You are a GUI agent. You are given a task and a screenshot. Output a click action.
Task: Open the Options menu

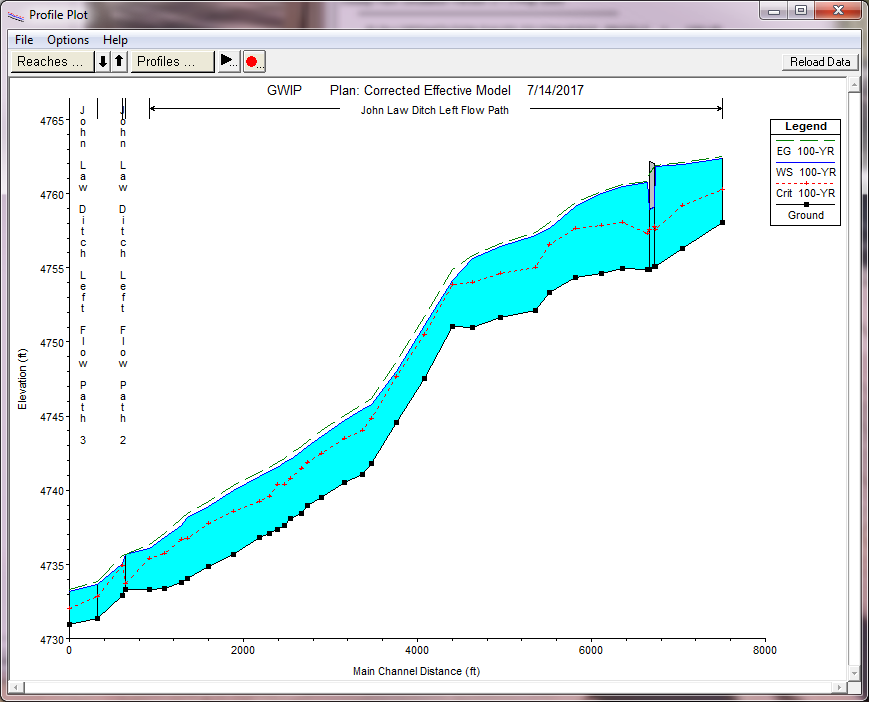68,40
